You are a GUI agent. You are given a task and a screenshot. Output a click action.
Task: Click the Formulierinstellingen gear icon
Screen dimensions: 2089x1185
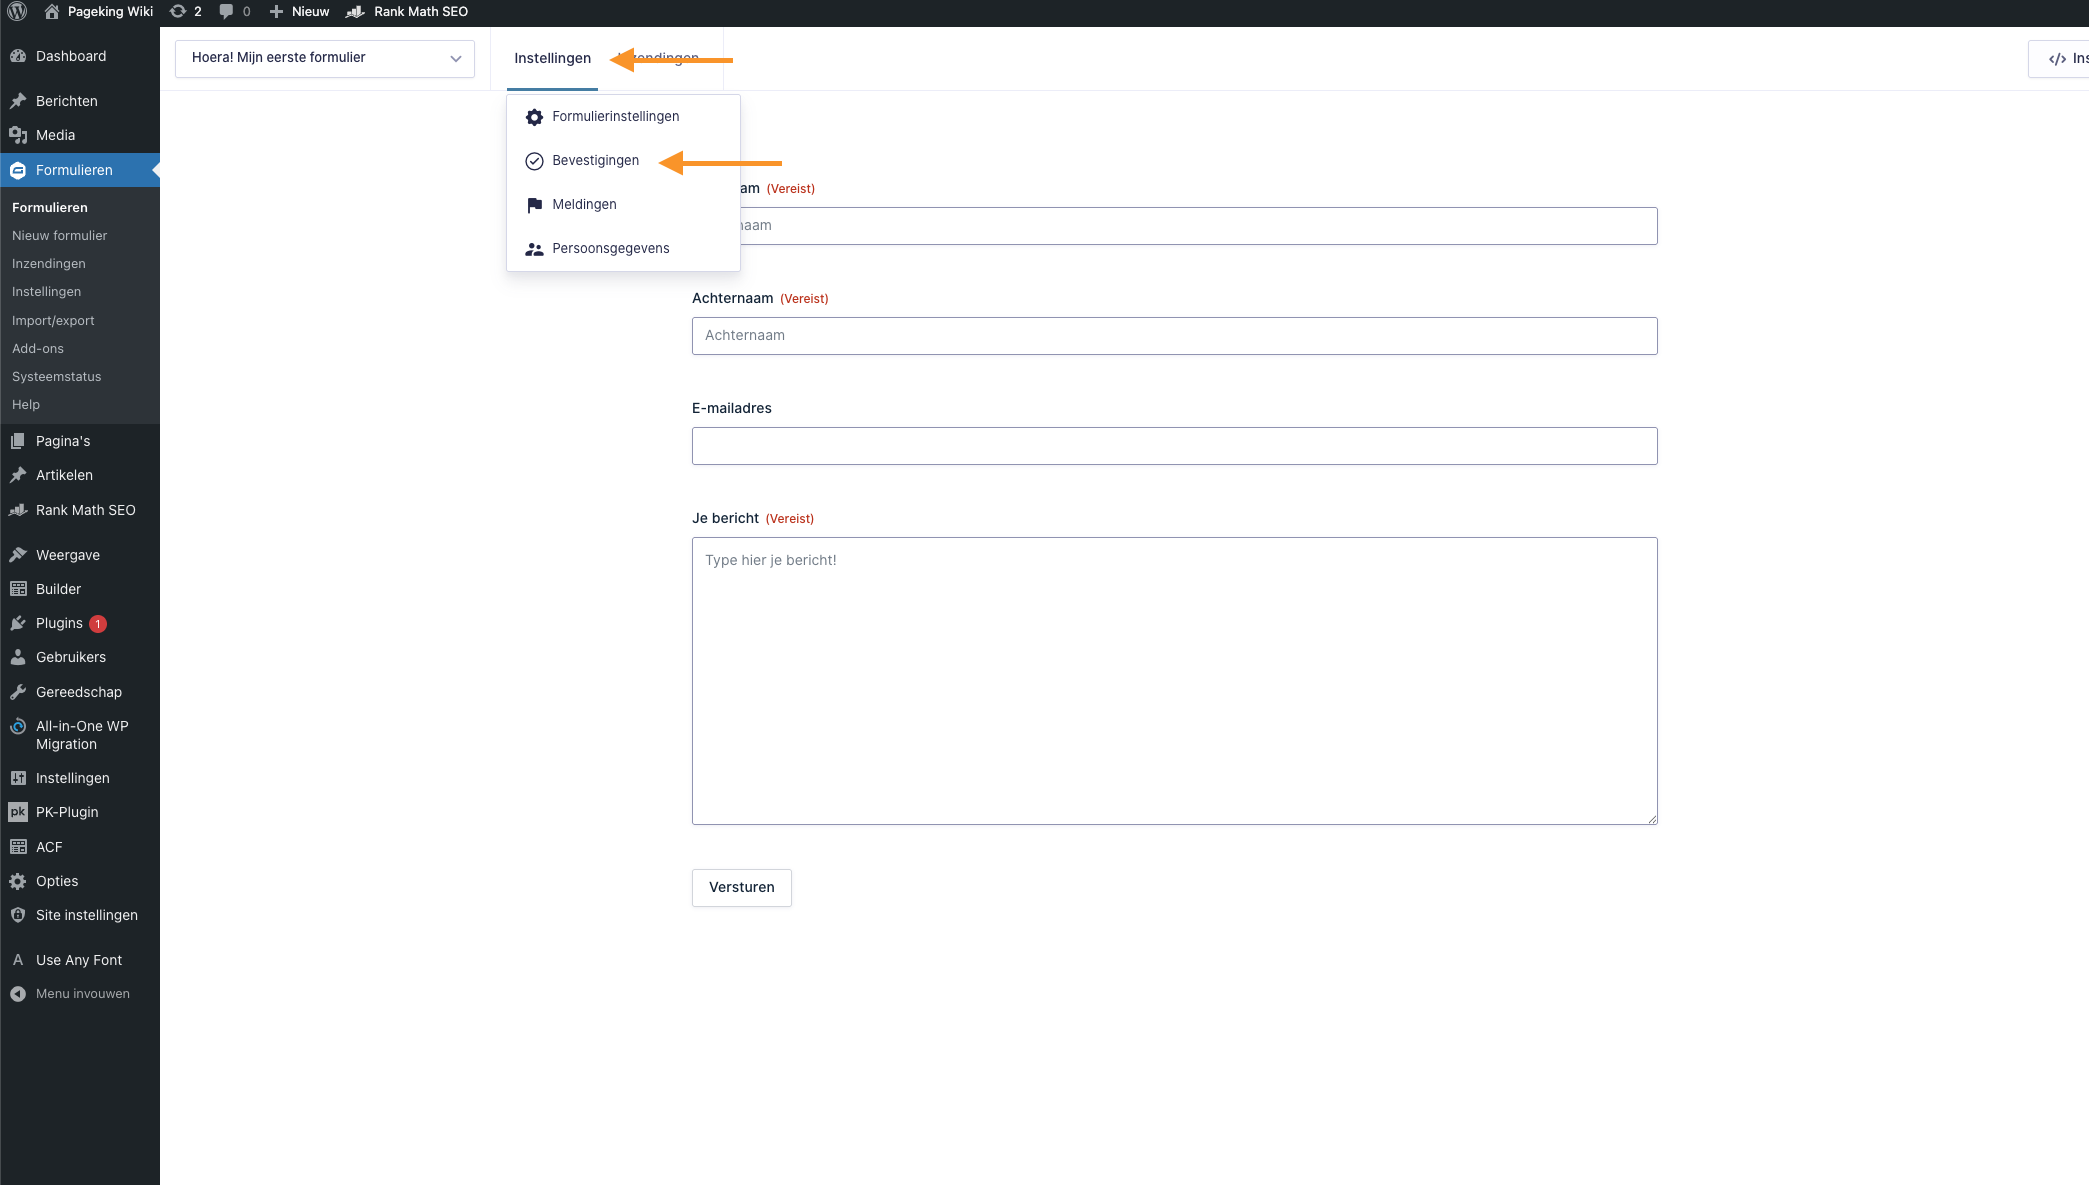coord(534,117)
